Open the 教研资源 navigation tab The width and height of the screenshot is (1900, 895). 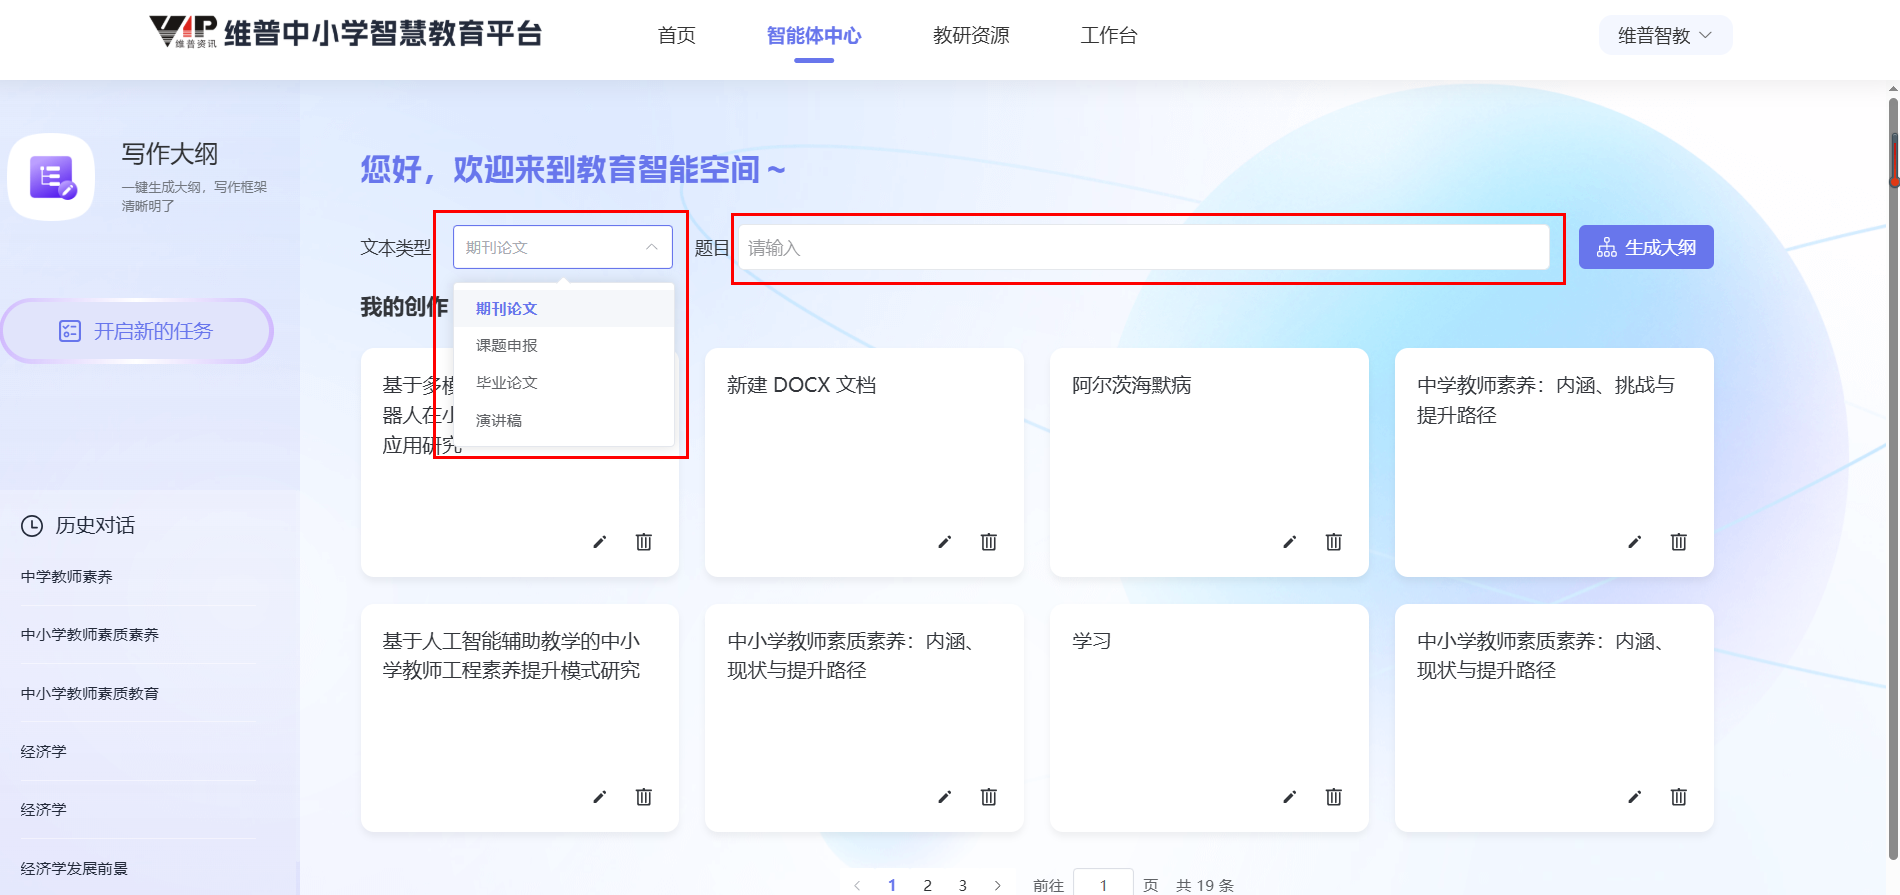pyautogui.click(x=971, y=36)
